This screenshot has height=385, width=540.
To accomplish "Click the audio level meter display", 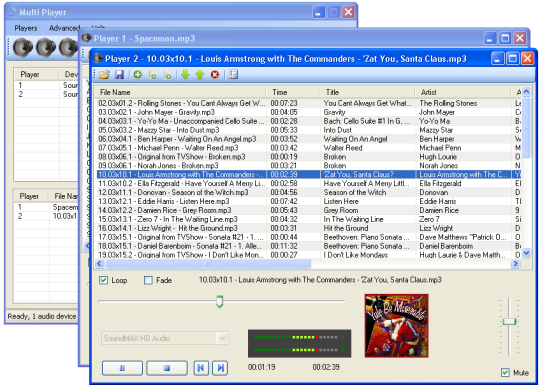I will [x=299, y=343].
